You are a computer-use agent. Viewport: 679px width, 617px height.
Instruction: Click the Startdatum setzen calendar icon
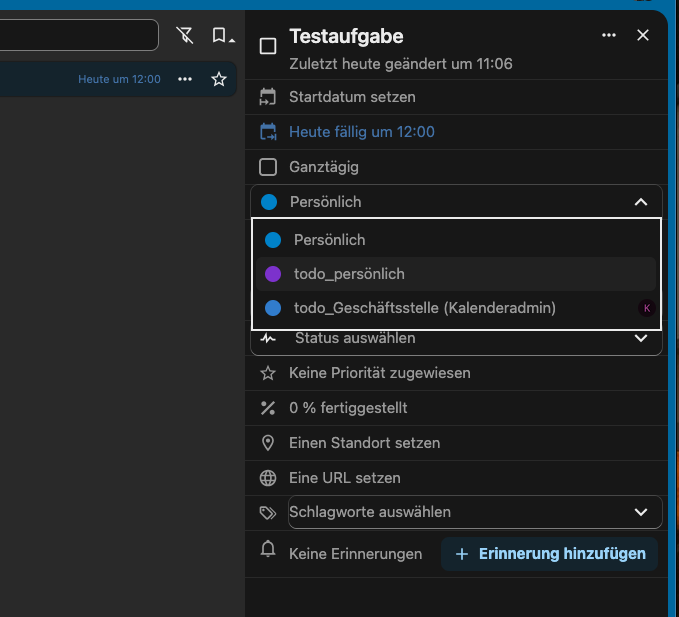tap(267, 97)
